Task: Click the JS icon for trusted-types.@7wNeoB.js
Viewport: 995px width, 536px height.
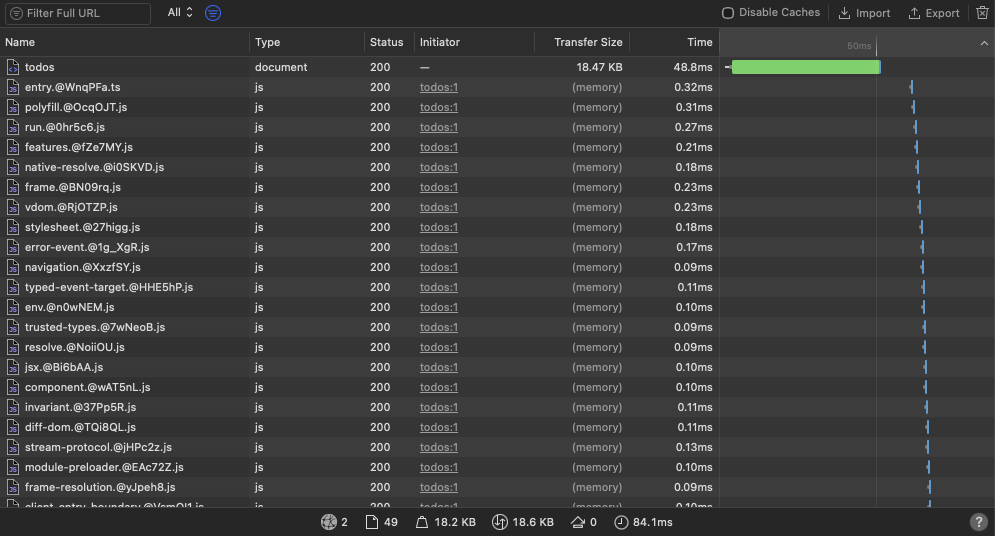Action: click(x=13, y=327)
